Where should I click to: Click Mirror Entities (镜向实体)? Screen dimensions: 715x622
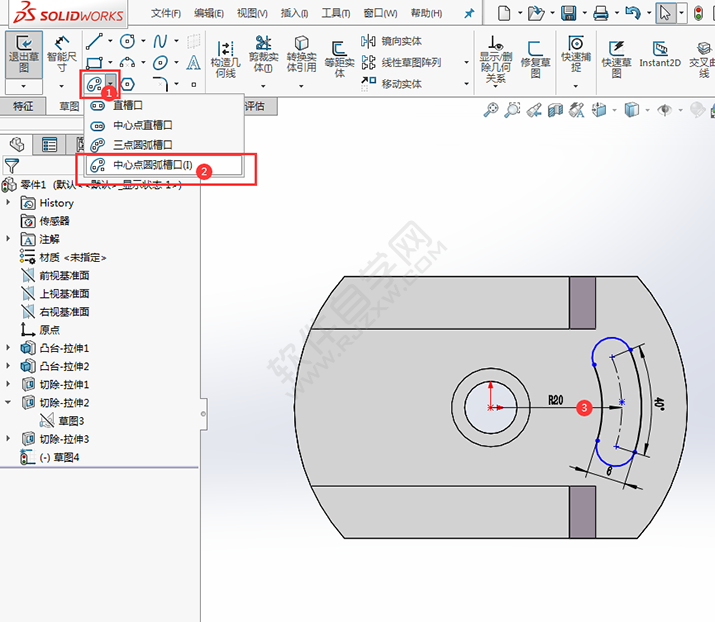coord(391,41)
